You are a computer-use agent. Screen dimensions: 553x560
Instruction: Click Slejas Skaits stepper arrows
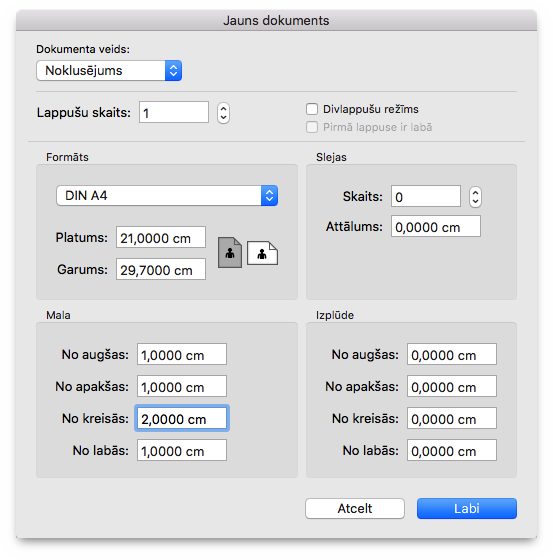475,197
